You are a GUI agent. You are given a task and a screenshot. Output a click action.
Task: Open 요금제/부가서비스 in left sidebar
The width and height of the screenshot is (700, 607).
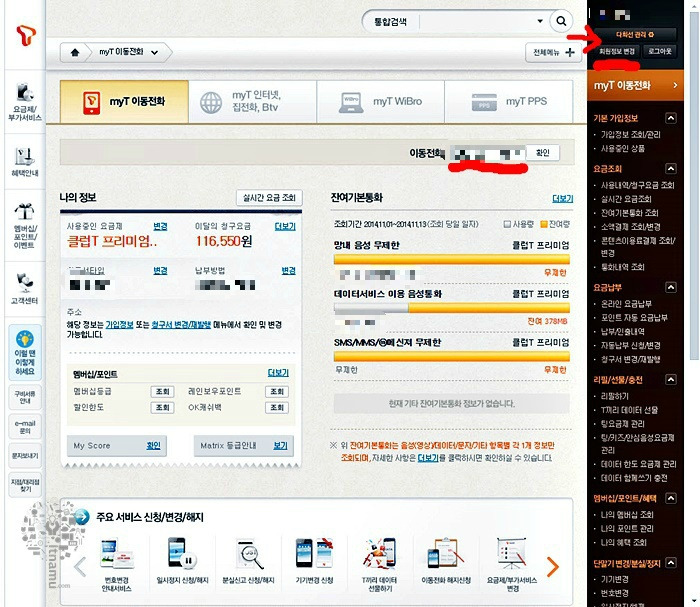point(25,102)
